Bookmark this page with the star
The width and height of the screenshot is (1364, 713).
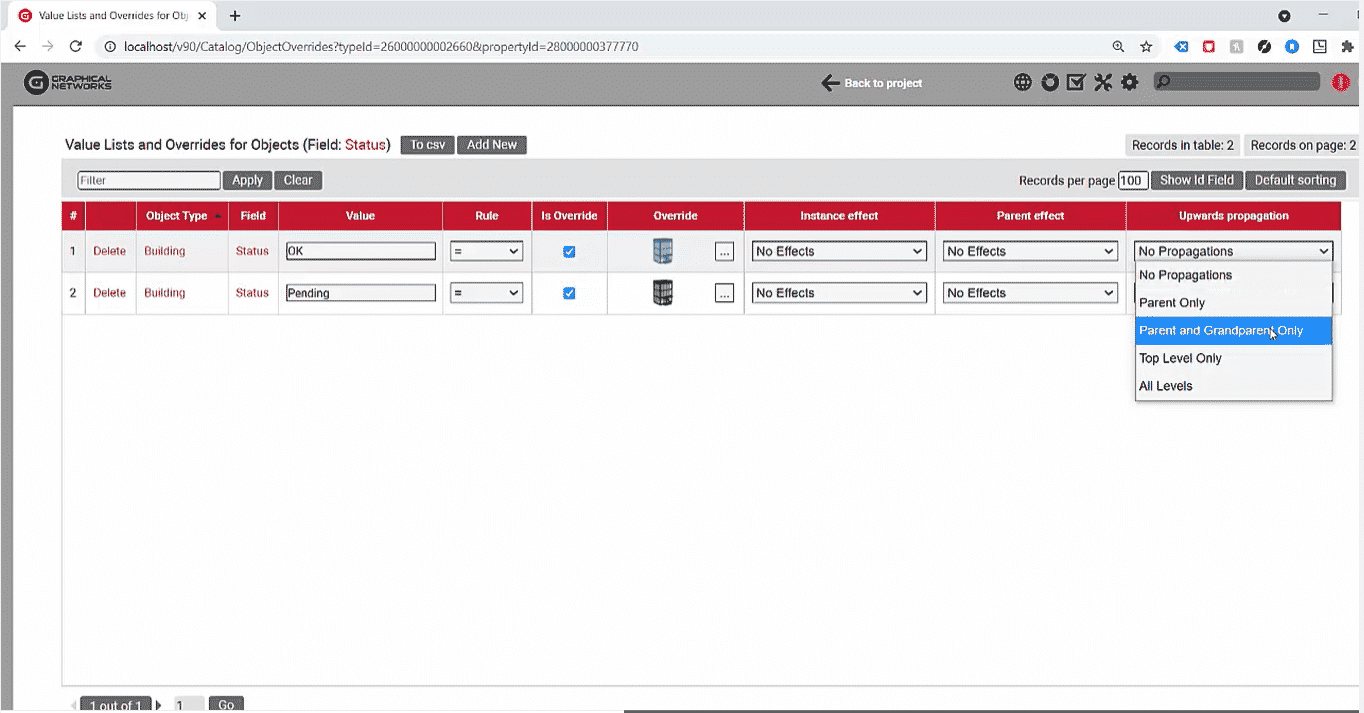click(x=1147, y=46)
